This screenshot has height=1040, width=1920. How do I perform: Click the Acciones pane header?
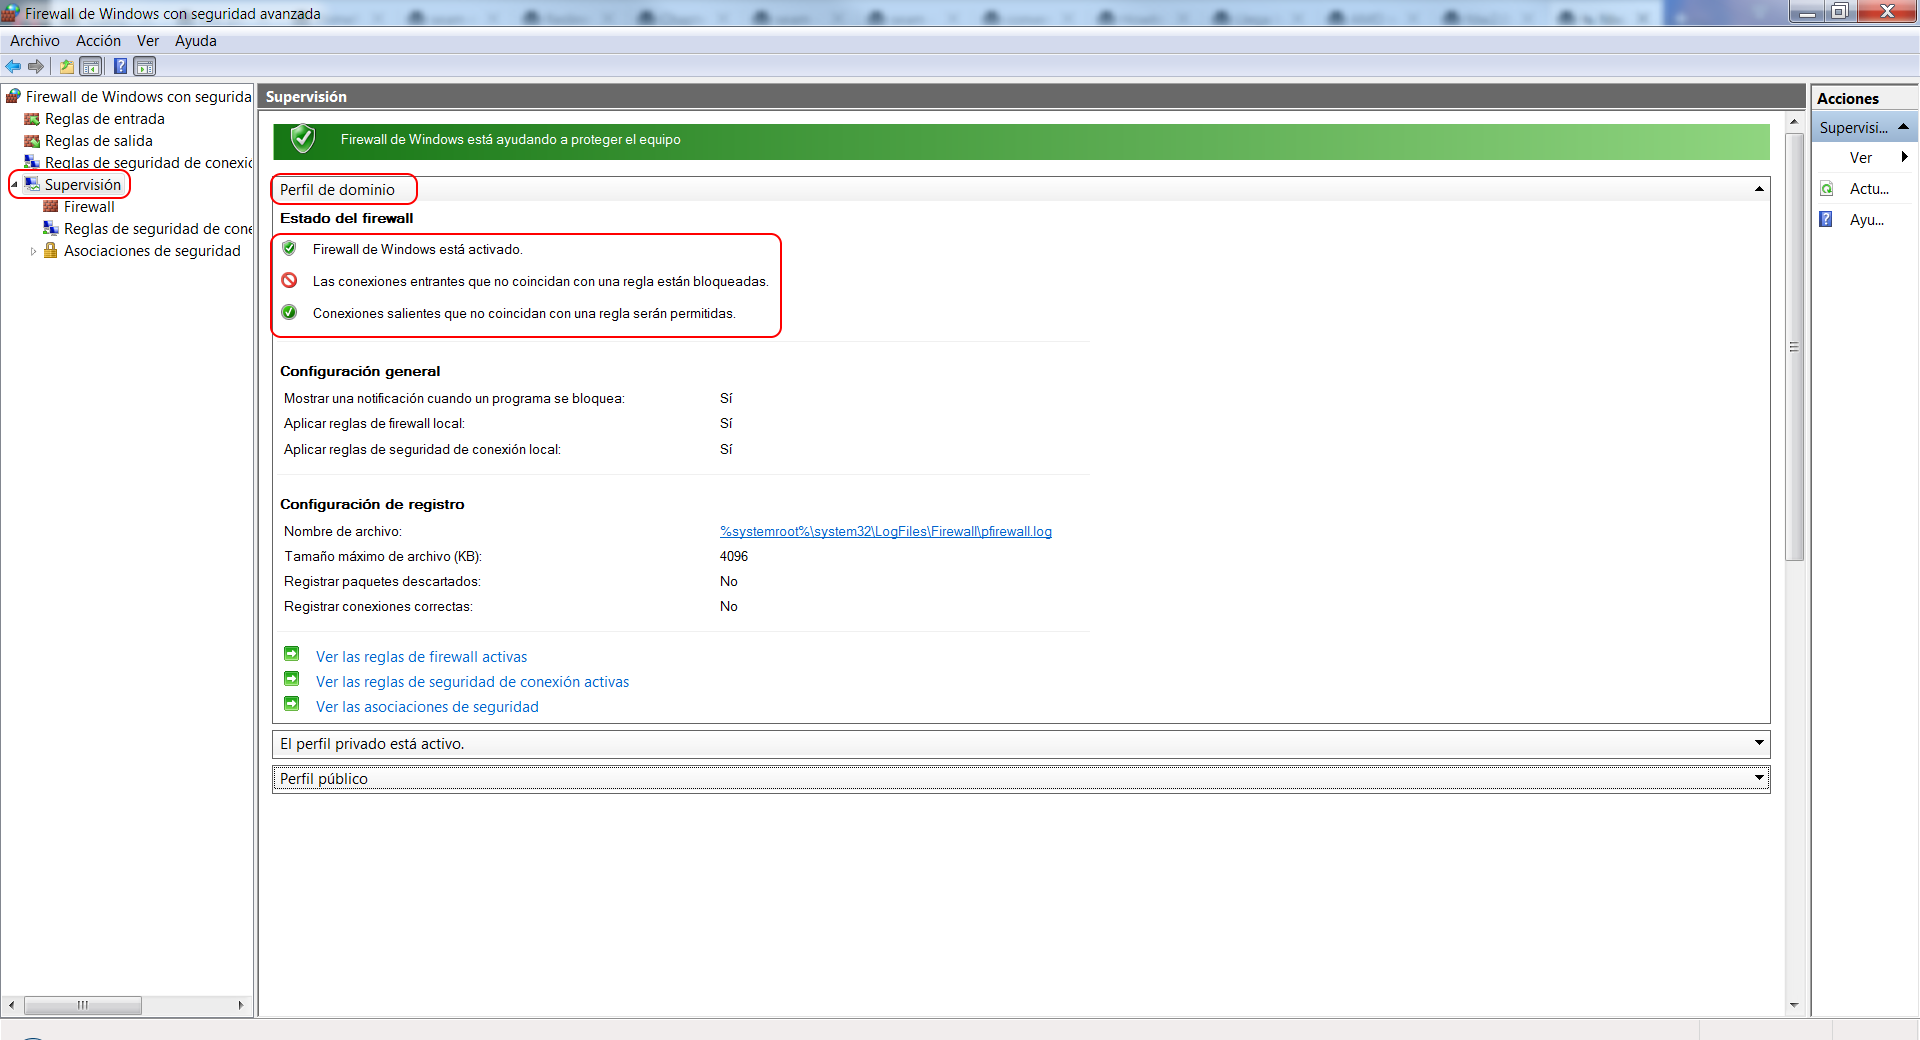coord(1864,98)
